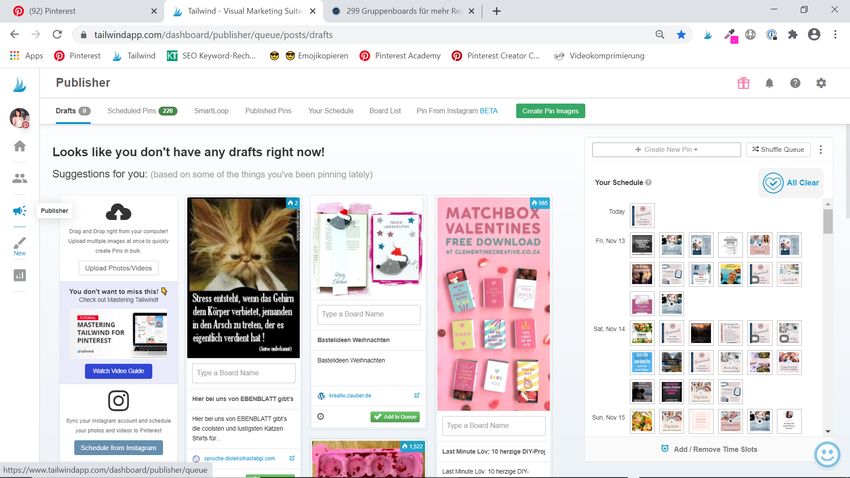Click the help question mark icon
Viewport: 850px width, 478px height.
(795, 83)
